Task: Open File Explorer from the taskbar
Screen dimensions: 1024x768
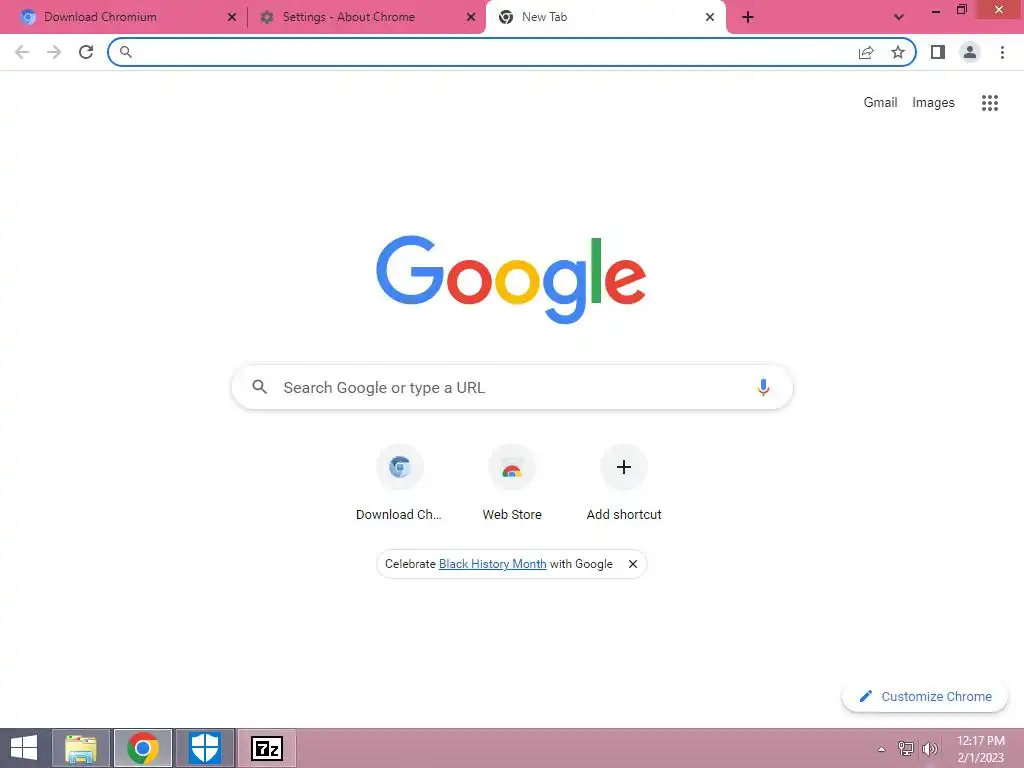Action: click(x=80, y=748)
